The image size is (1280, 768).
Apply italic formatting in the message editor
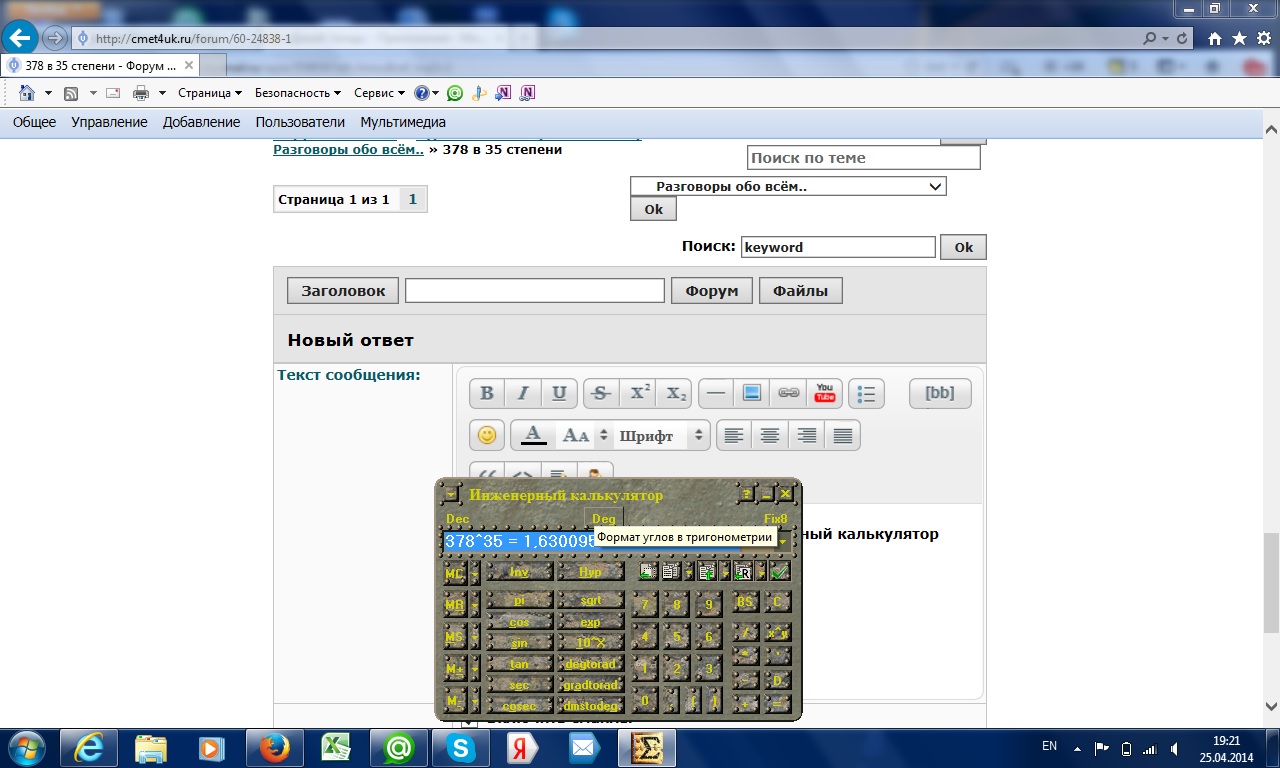[x=523, y=394]
